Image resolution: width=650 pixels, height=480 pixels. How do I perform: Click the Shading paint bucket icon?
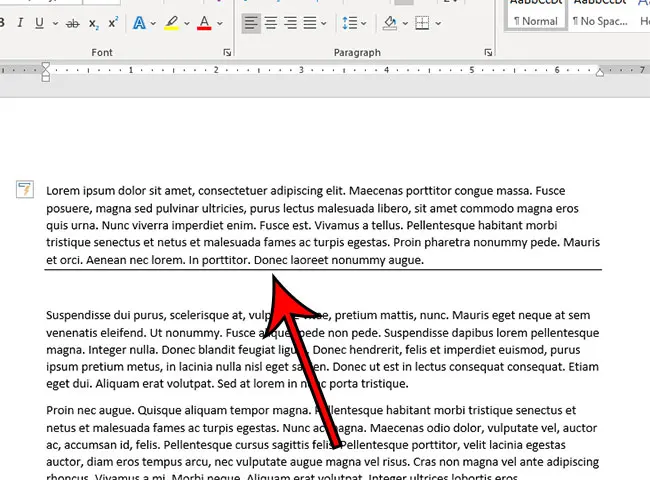click(x=392, y=22)
